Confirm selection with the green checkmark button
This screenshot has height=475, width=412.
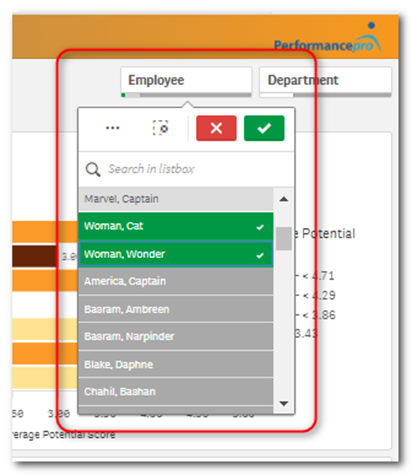[264, 128]
